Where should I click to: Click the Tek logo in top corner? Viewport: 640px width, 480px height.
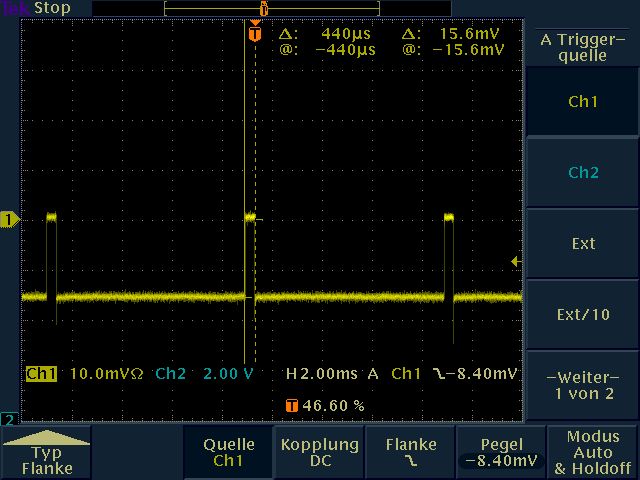15,8
